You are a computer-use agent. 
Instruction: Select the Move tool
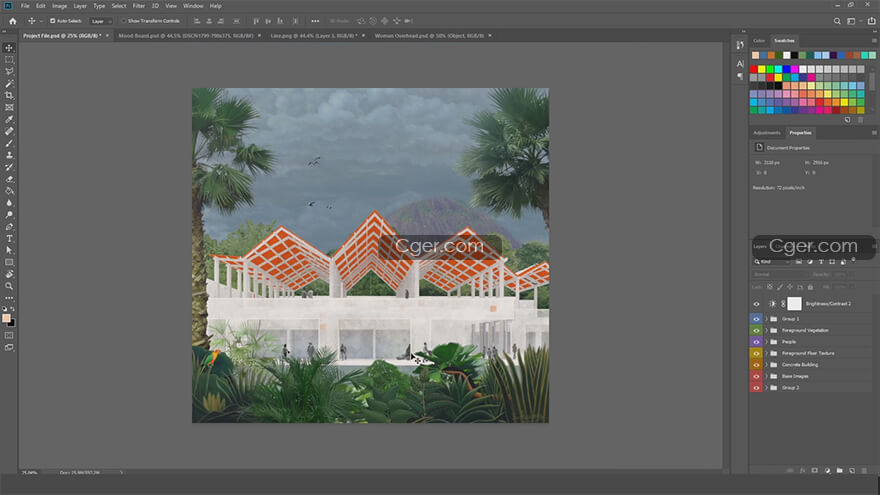(9, 48)
